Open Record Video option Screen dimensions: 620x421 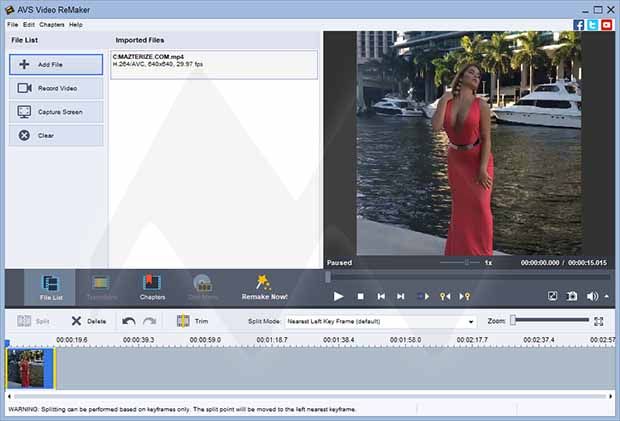coord(56,88)
